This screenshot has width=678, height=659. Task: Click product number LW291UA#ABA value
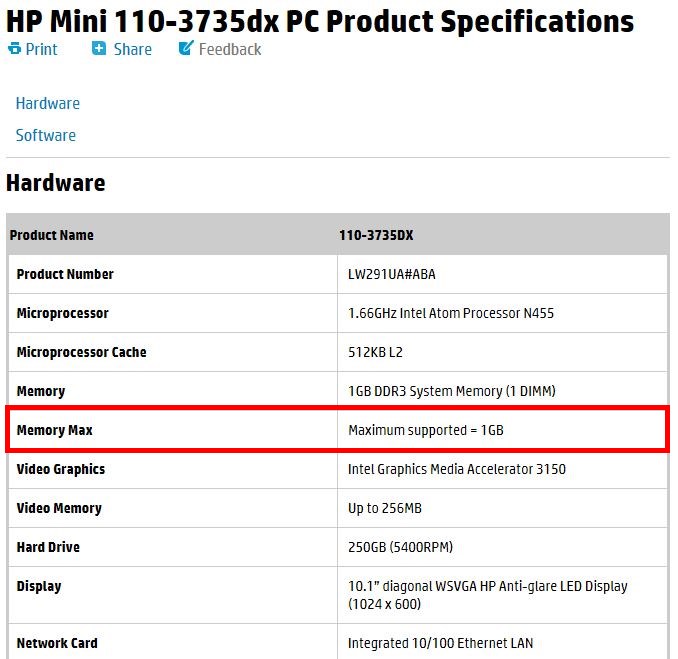coord(392,274)
